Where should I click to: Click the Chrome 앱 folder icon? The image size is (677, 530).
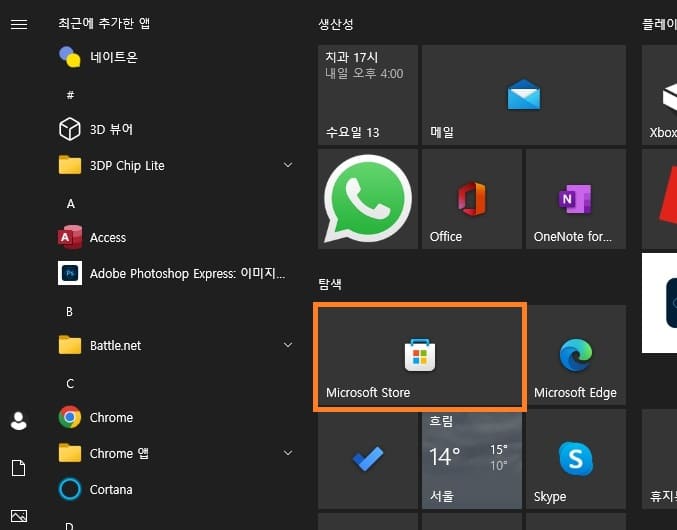pos(70,453)
